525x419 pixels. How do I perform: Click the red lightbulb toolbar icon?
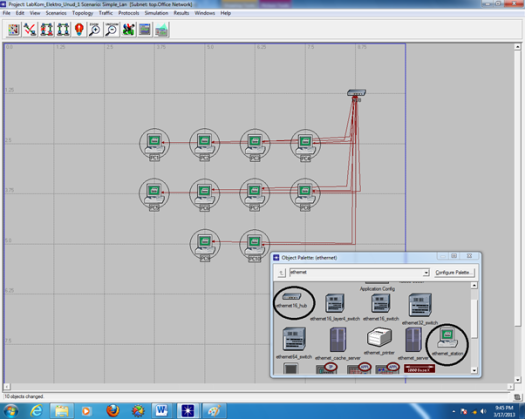79,30
